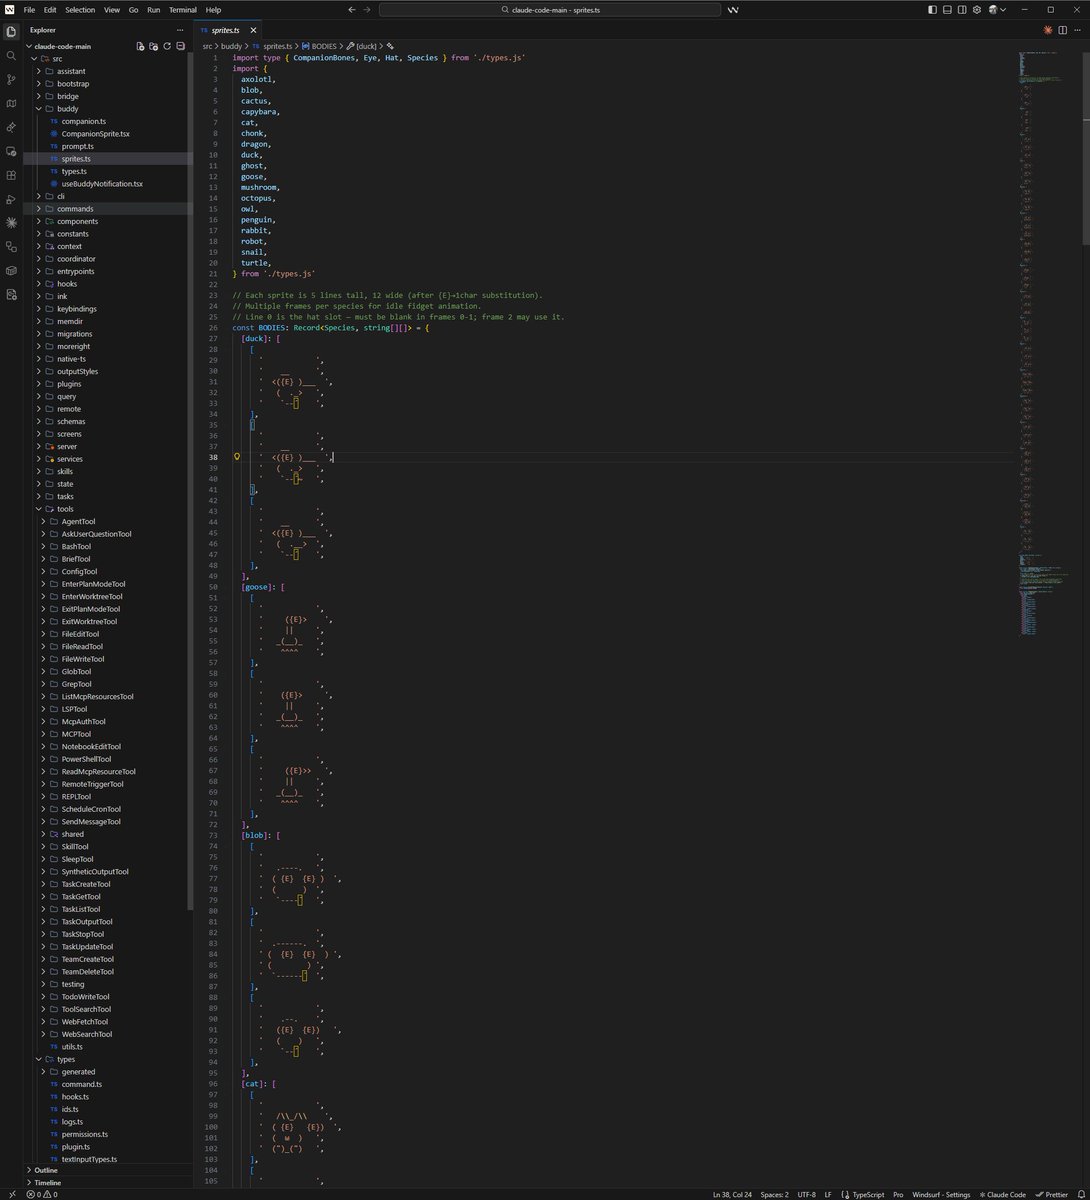This screenshot has height=1200, width=1090.
Task: Open the Explorer view in activity bar
Action: click(11, 31)
